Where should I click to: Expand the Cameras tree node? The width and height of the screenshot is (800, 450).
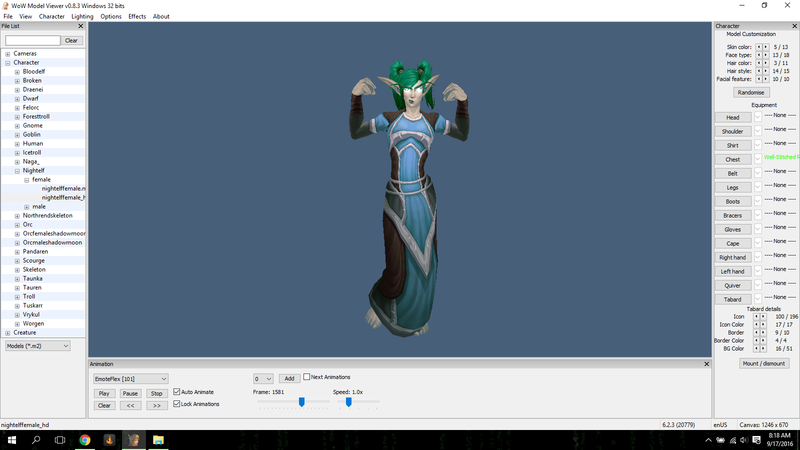click(x=8, y=54)
